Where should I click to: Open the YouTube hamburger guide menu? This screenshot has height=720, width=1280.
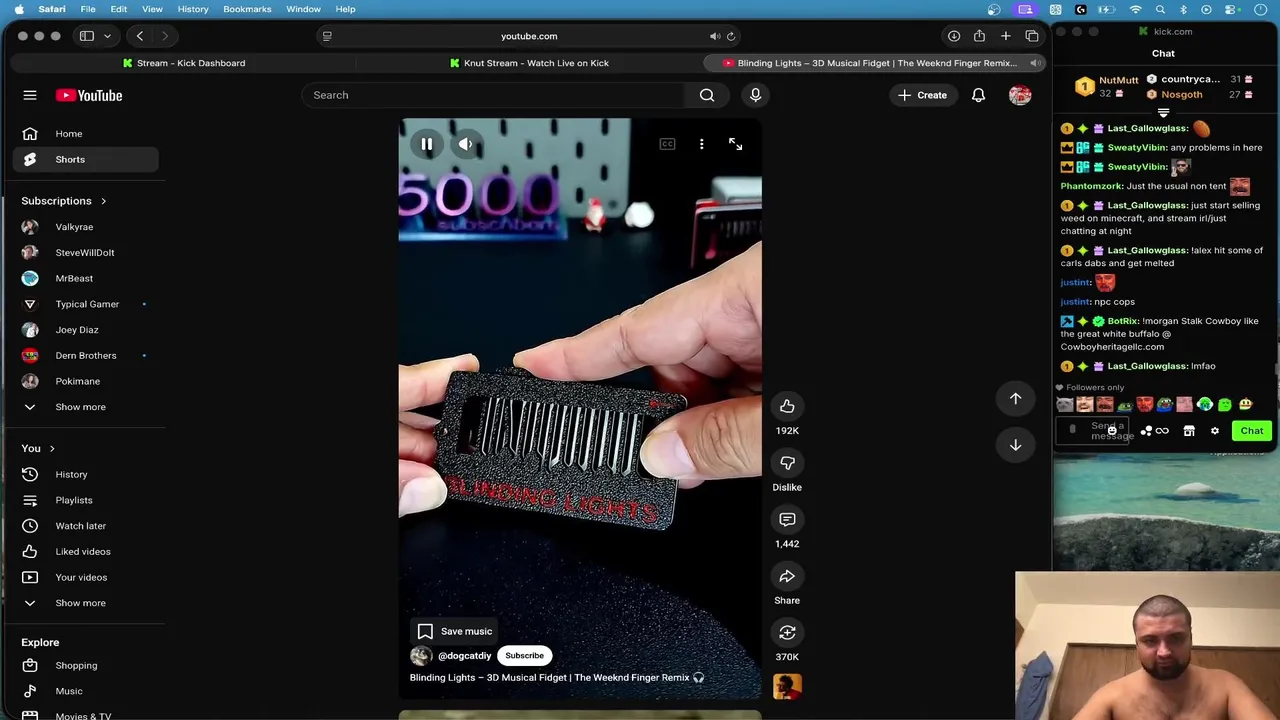pyautogui.click(x=30, y=95)
